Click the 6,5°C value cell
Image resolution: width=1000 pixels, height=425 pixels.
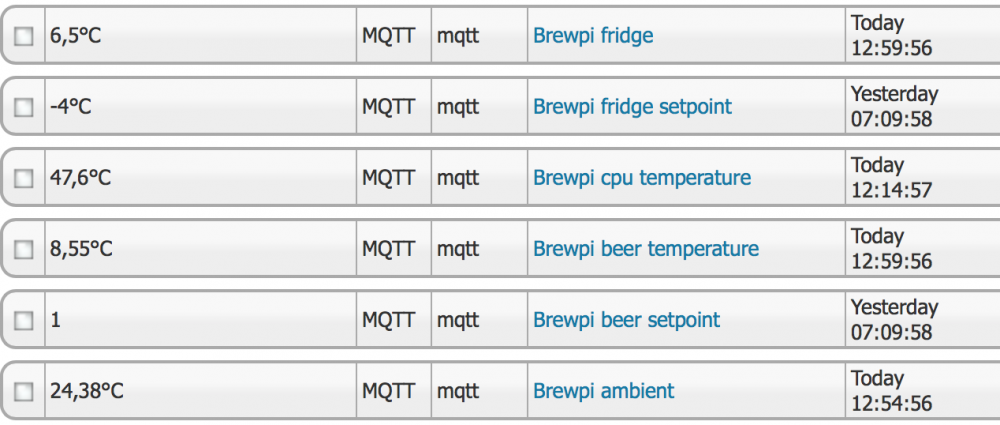[76, 36]
